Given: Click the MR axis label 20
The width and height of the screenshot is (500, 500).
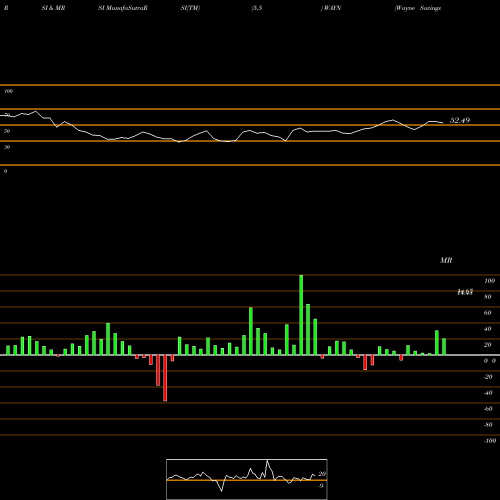Looking at the screenshot, I should 488,345.
